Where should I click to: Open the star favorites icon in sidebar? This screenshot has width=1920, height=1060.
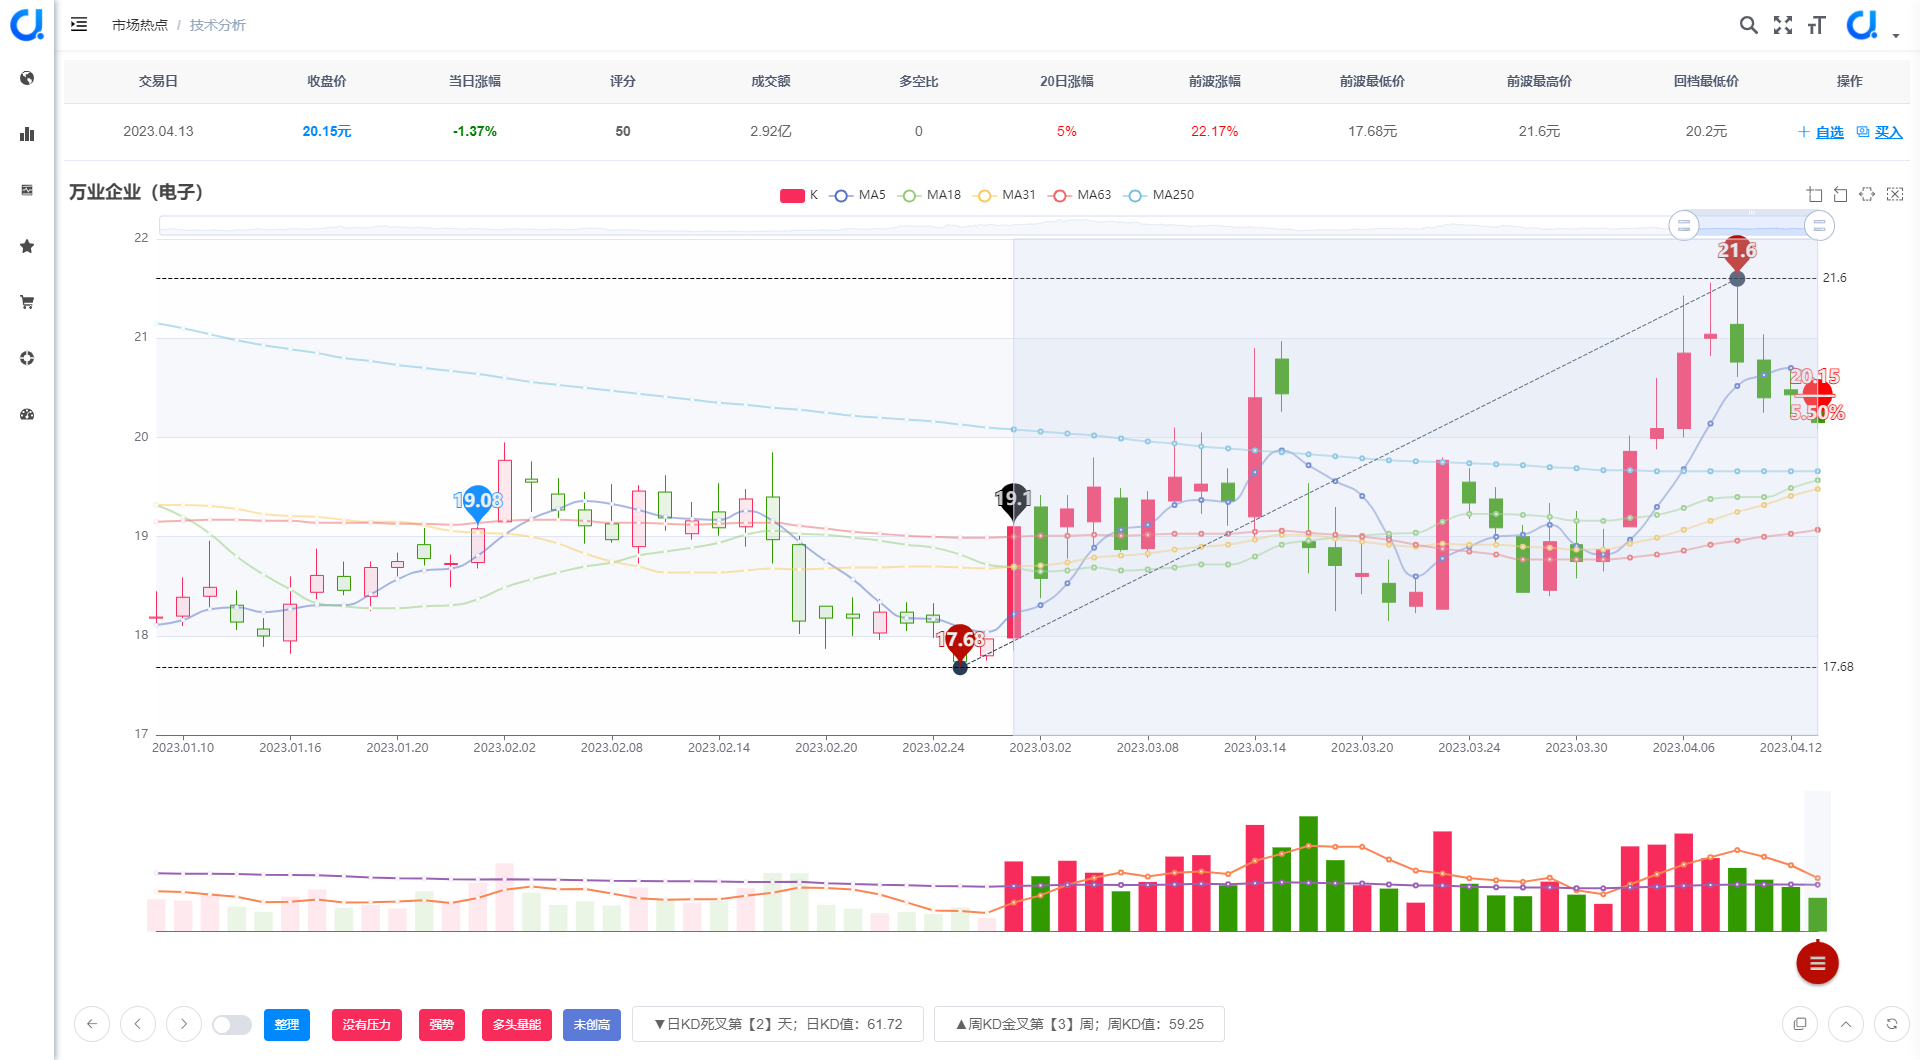point(27,246)
